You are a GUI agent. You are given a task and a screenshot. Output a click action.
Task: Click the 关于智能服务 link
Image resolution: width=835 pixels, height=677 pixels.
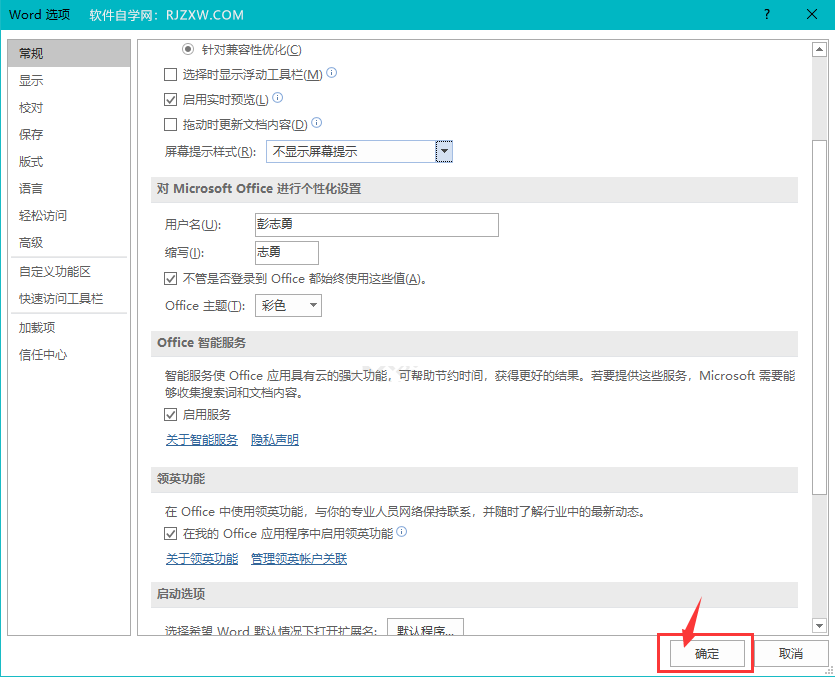click(x=201, y=439)
